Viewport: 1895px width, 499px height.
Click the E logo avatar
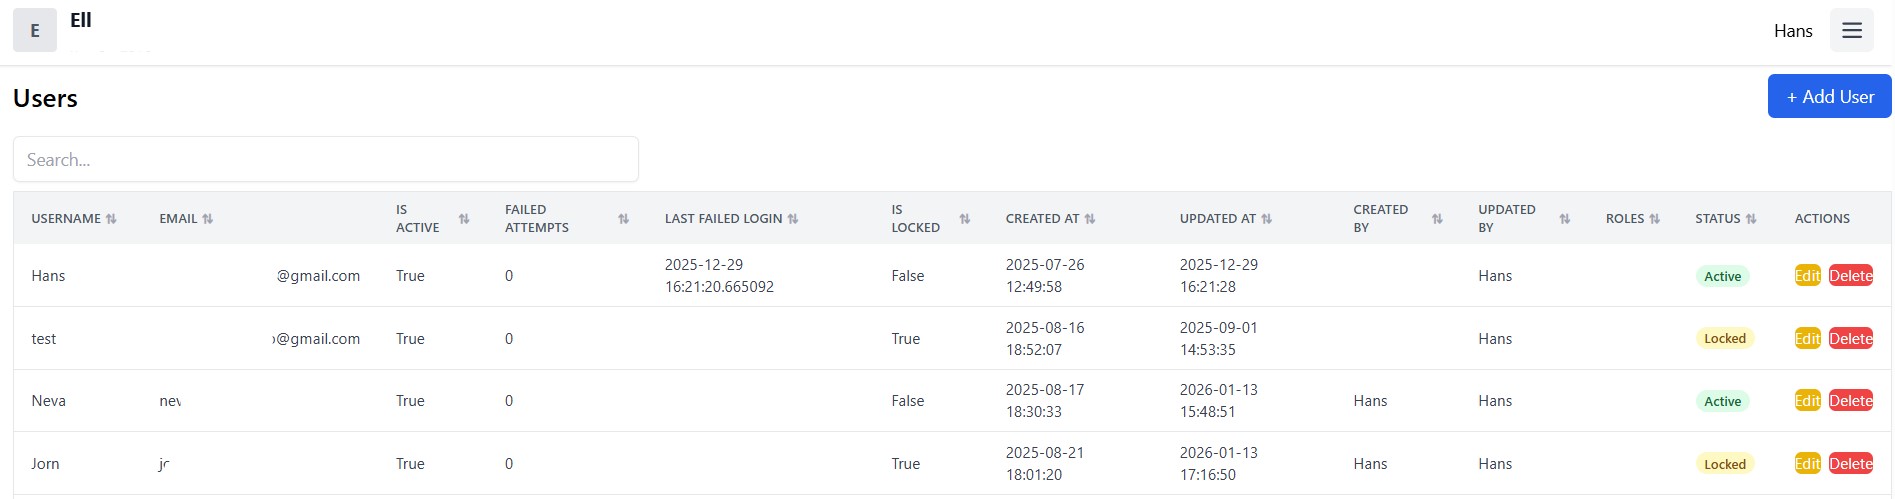(35, 31)
